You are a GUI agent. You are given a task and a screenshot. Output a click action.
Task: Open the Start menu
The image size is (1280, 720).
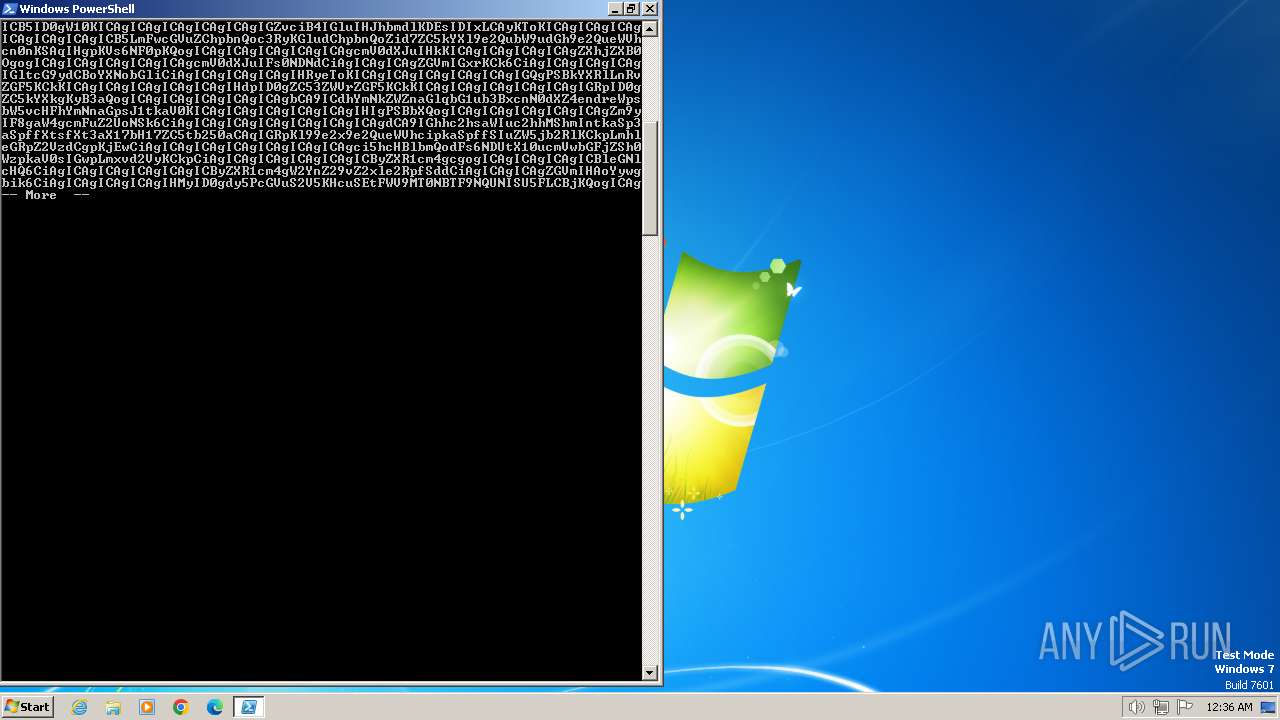point(27,707)
